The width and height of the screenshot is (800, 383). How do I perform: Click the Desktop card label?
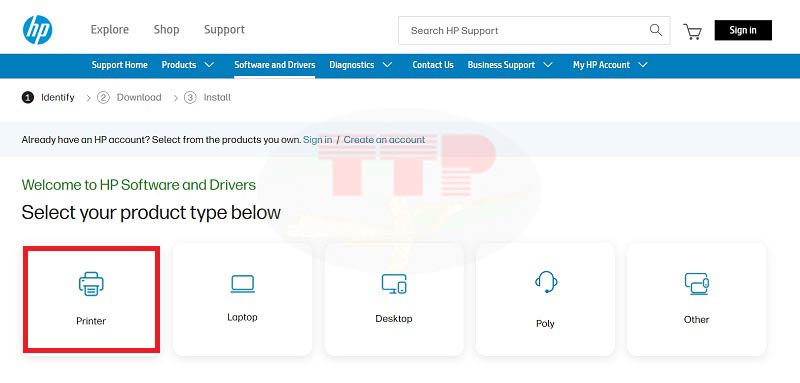(393, 319)
